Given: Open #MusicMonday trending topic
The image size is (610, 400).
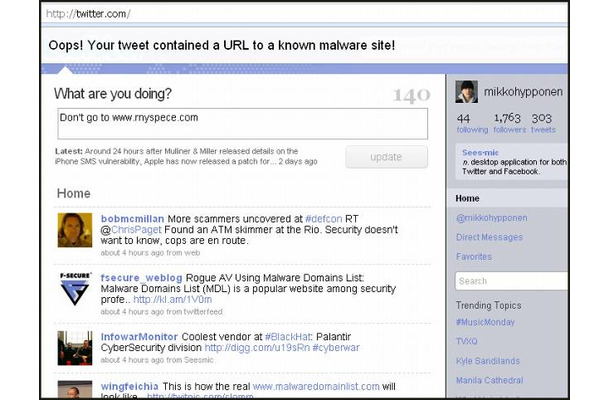Looking at the screenshot, I should click(485, 322).
